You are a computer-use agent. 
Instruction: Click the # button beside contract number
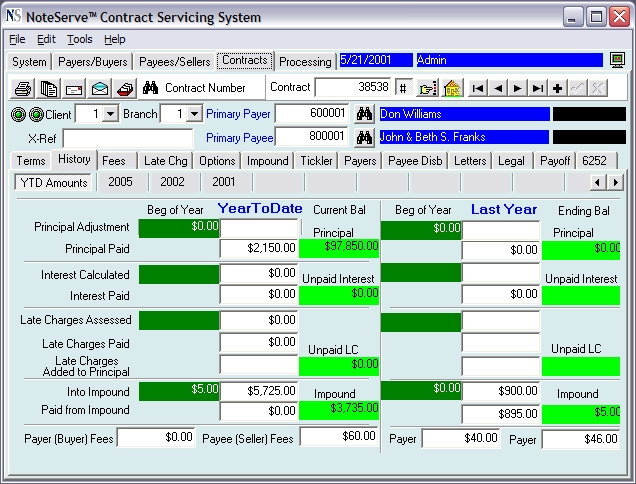pos(403,88)
